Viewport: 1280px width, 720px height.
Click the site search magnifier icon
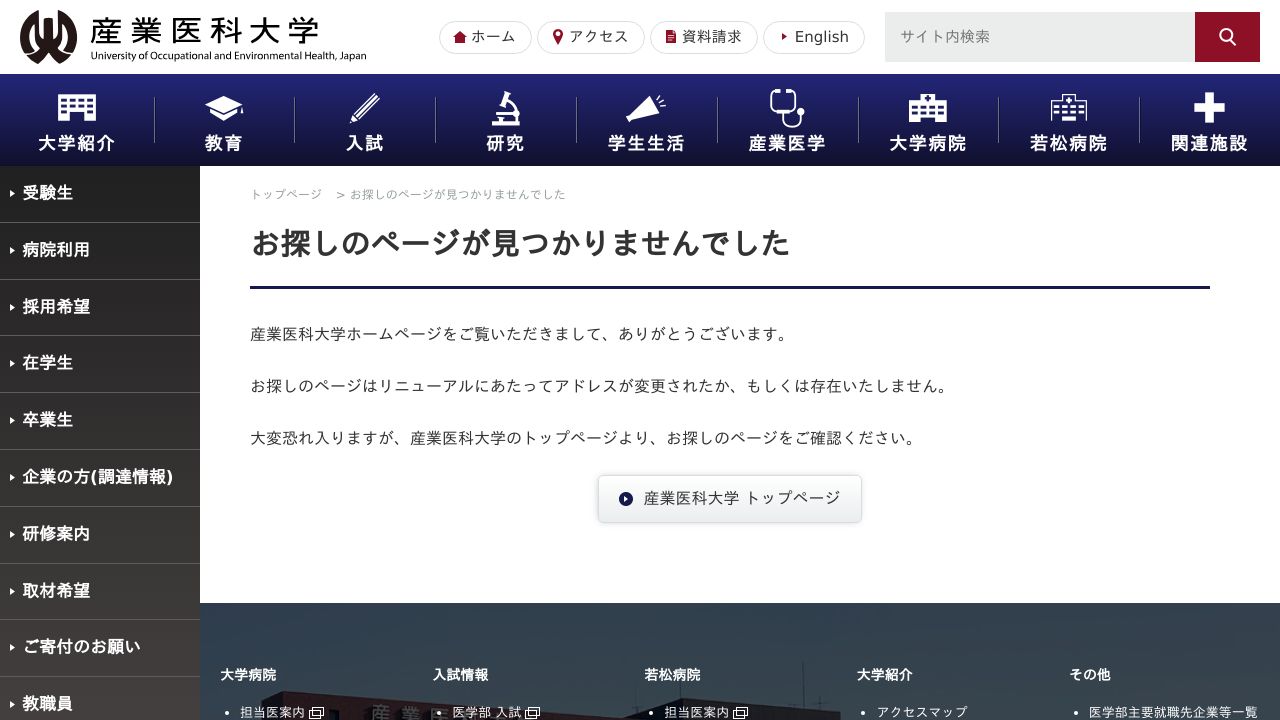pos(1227,36)
